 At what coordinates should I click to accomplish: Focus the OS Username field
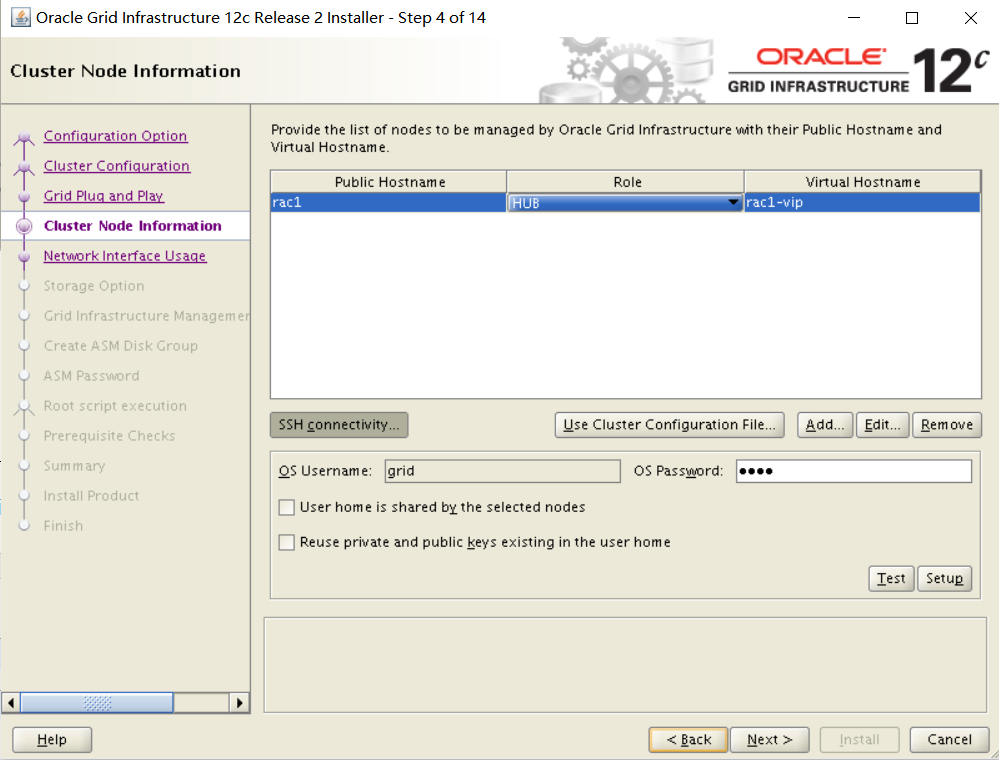(502, 471)
